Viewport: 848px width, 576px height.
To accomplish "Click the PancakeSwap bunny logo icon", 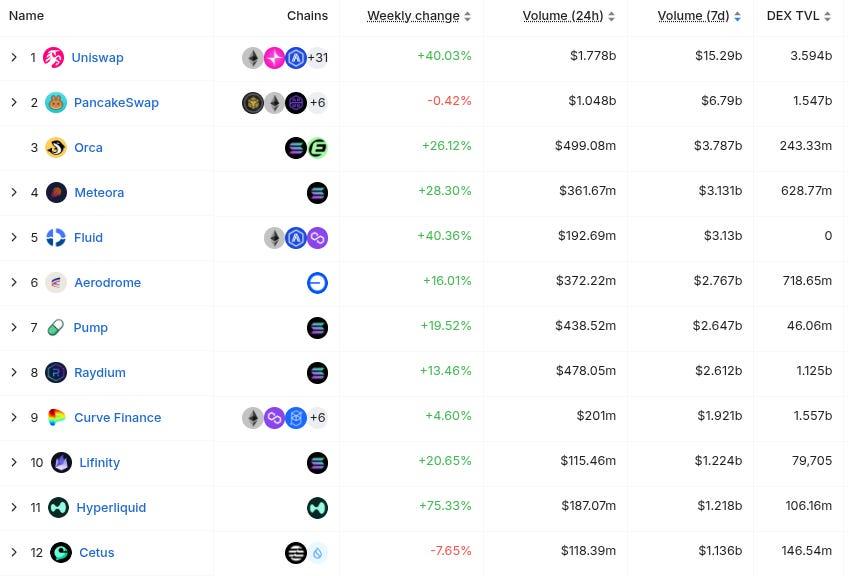I will pos(56,102).
